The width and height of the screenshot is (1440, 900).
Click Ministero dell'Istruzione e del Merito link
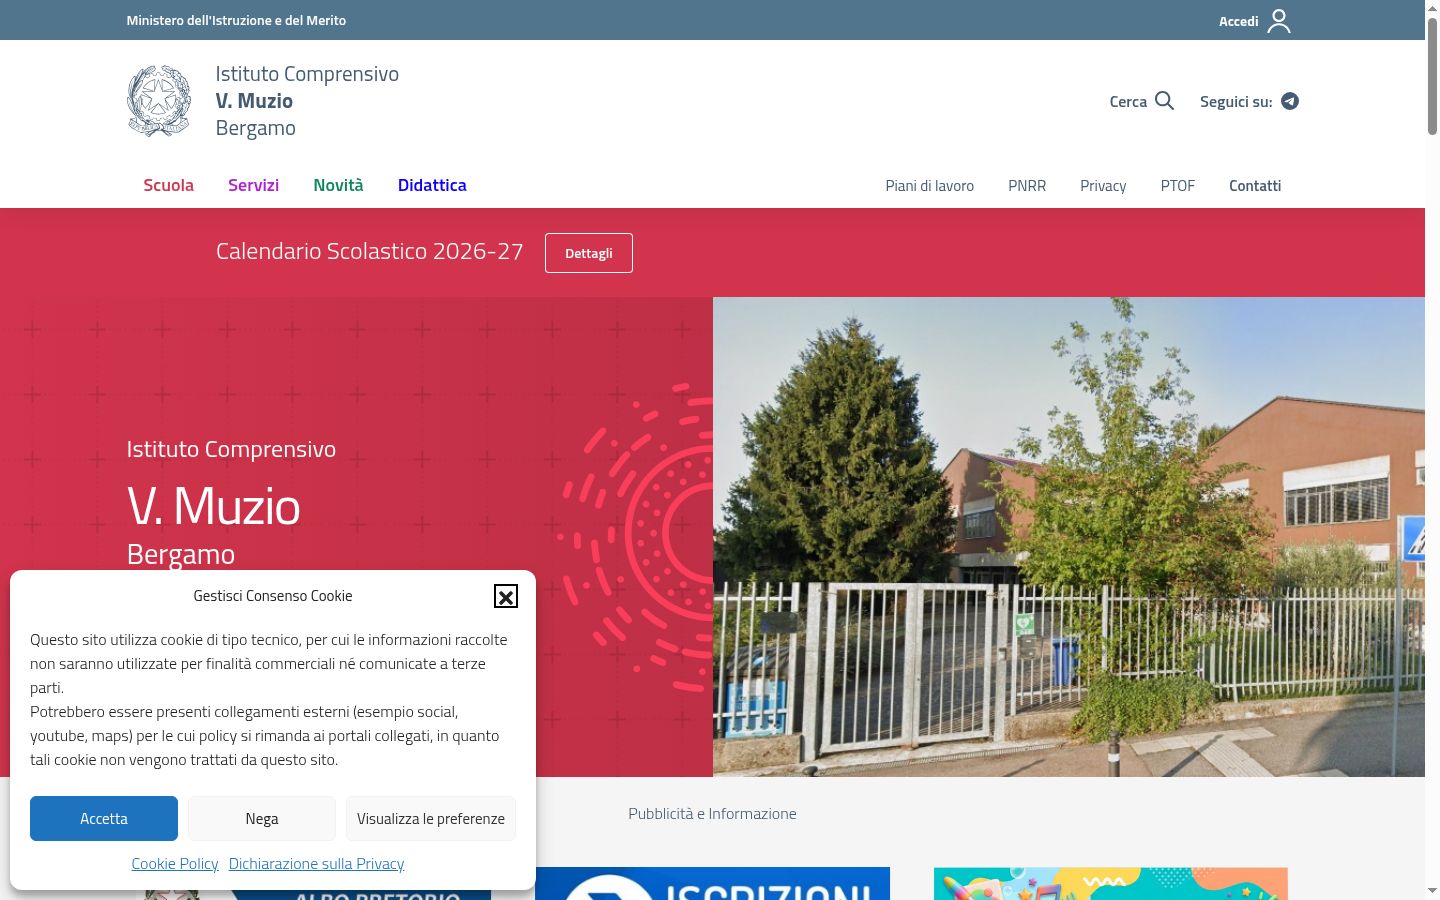(236, 20)
